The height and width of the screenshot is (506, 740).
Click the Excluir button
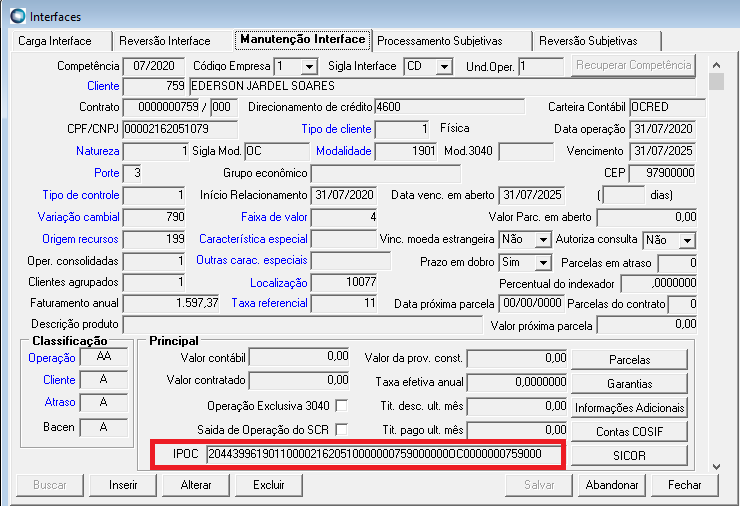(269, 485)
